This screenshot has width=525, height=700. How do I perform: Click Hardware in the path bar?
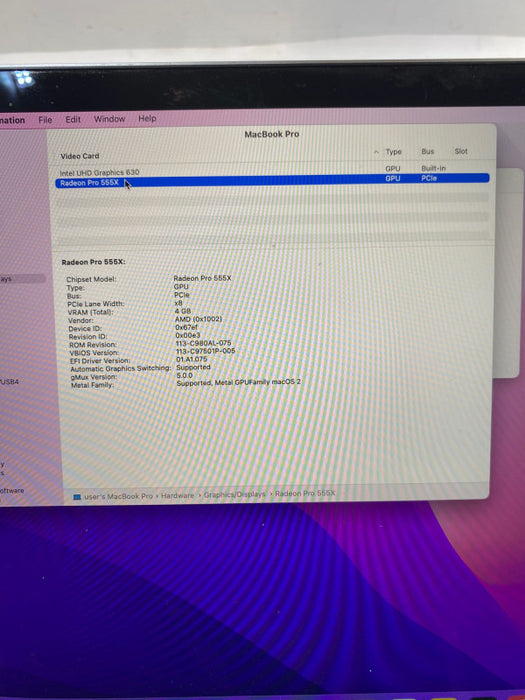[x=177, y=495]
